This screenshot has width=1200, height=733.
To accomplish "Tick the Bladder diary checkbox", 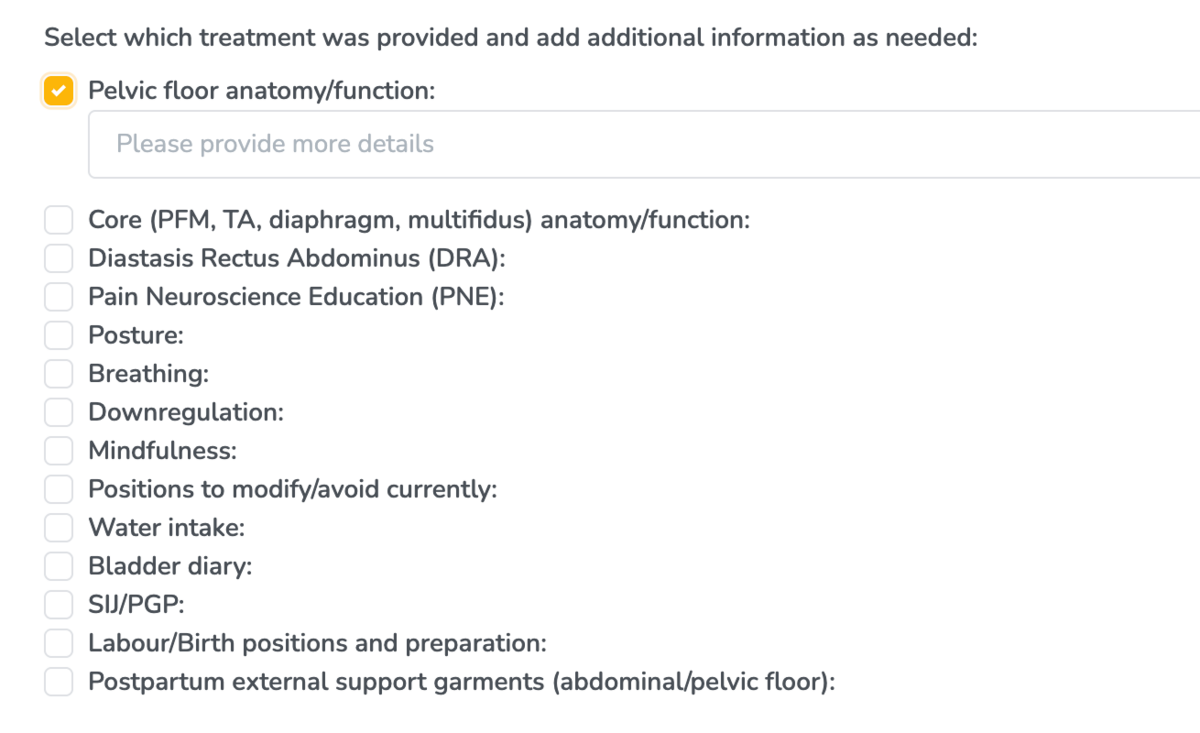I will pyautogui.click(x=57, y=565).
